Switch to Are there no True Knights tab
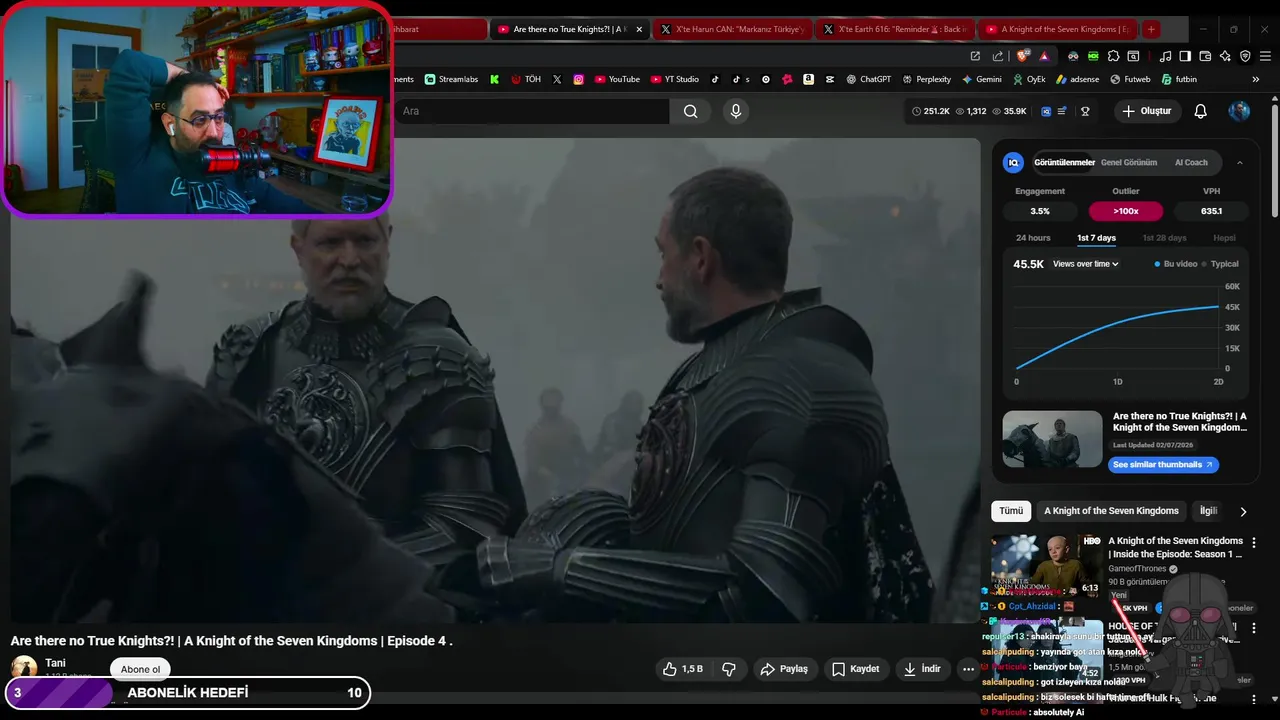The image size is (1280, 720). point(567,29)
